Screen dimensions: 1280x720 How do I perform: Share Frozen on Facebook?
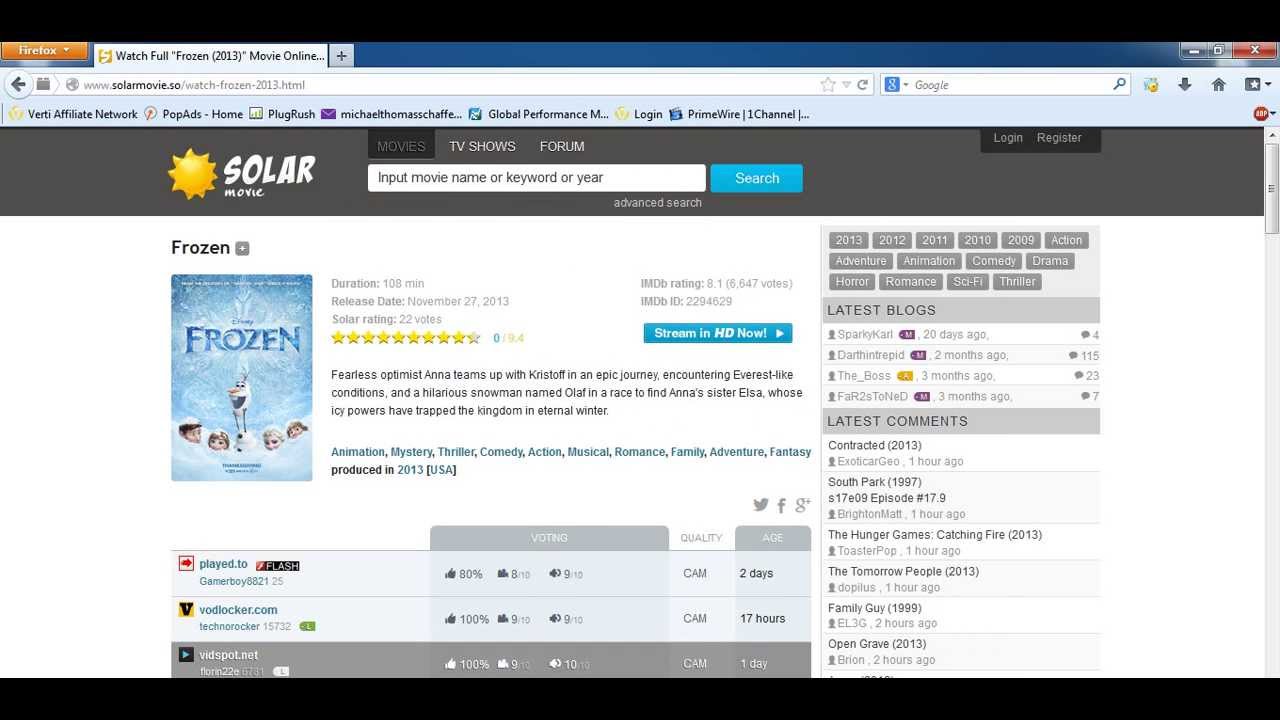point(782,506)
